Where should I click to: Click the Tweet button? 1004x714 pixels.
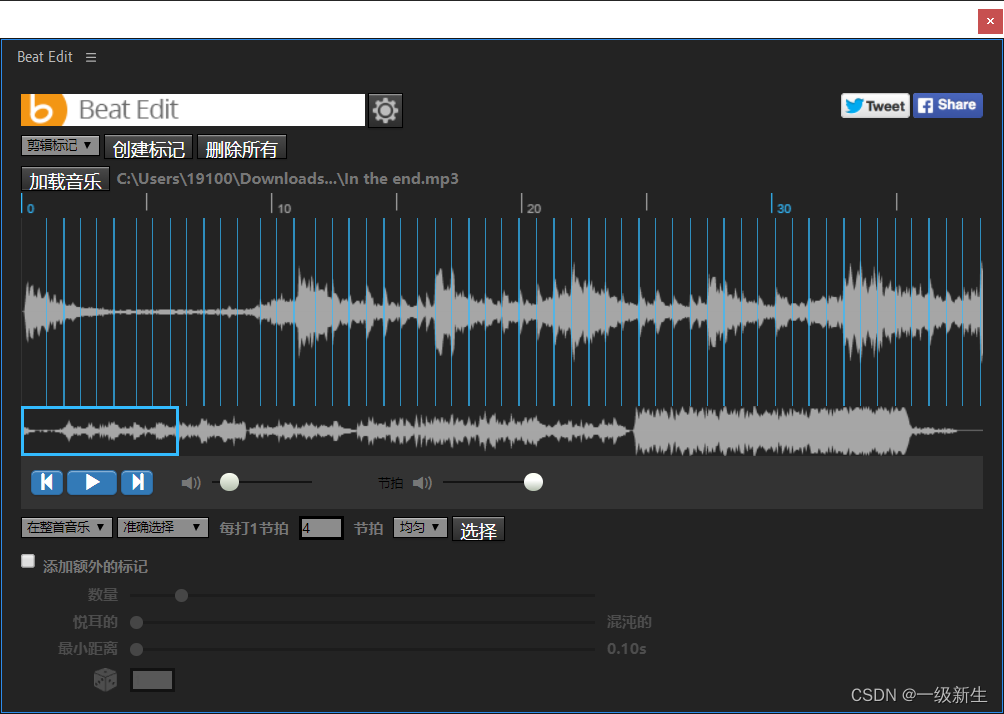(x=875, y=106)
